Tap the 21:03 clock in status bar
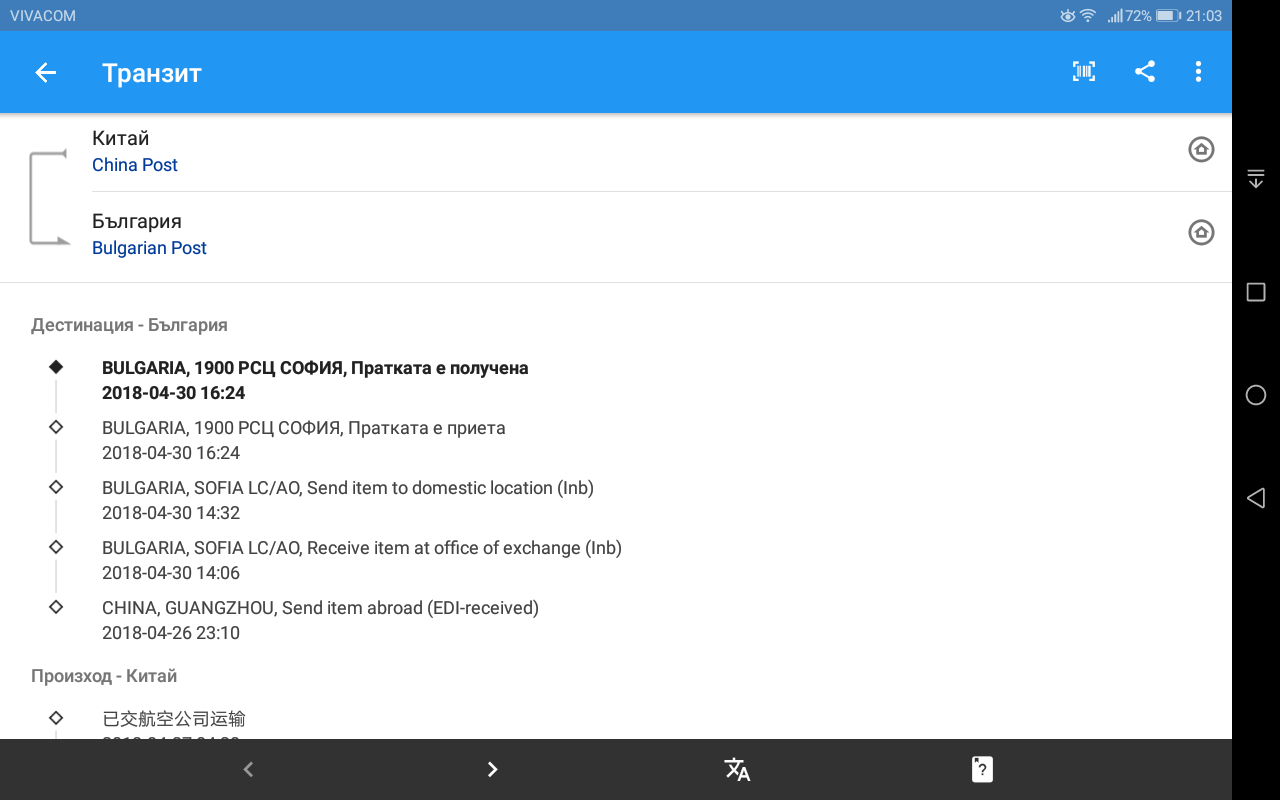This screenshot has height=800, width=1280. [x=1204, y=16]
